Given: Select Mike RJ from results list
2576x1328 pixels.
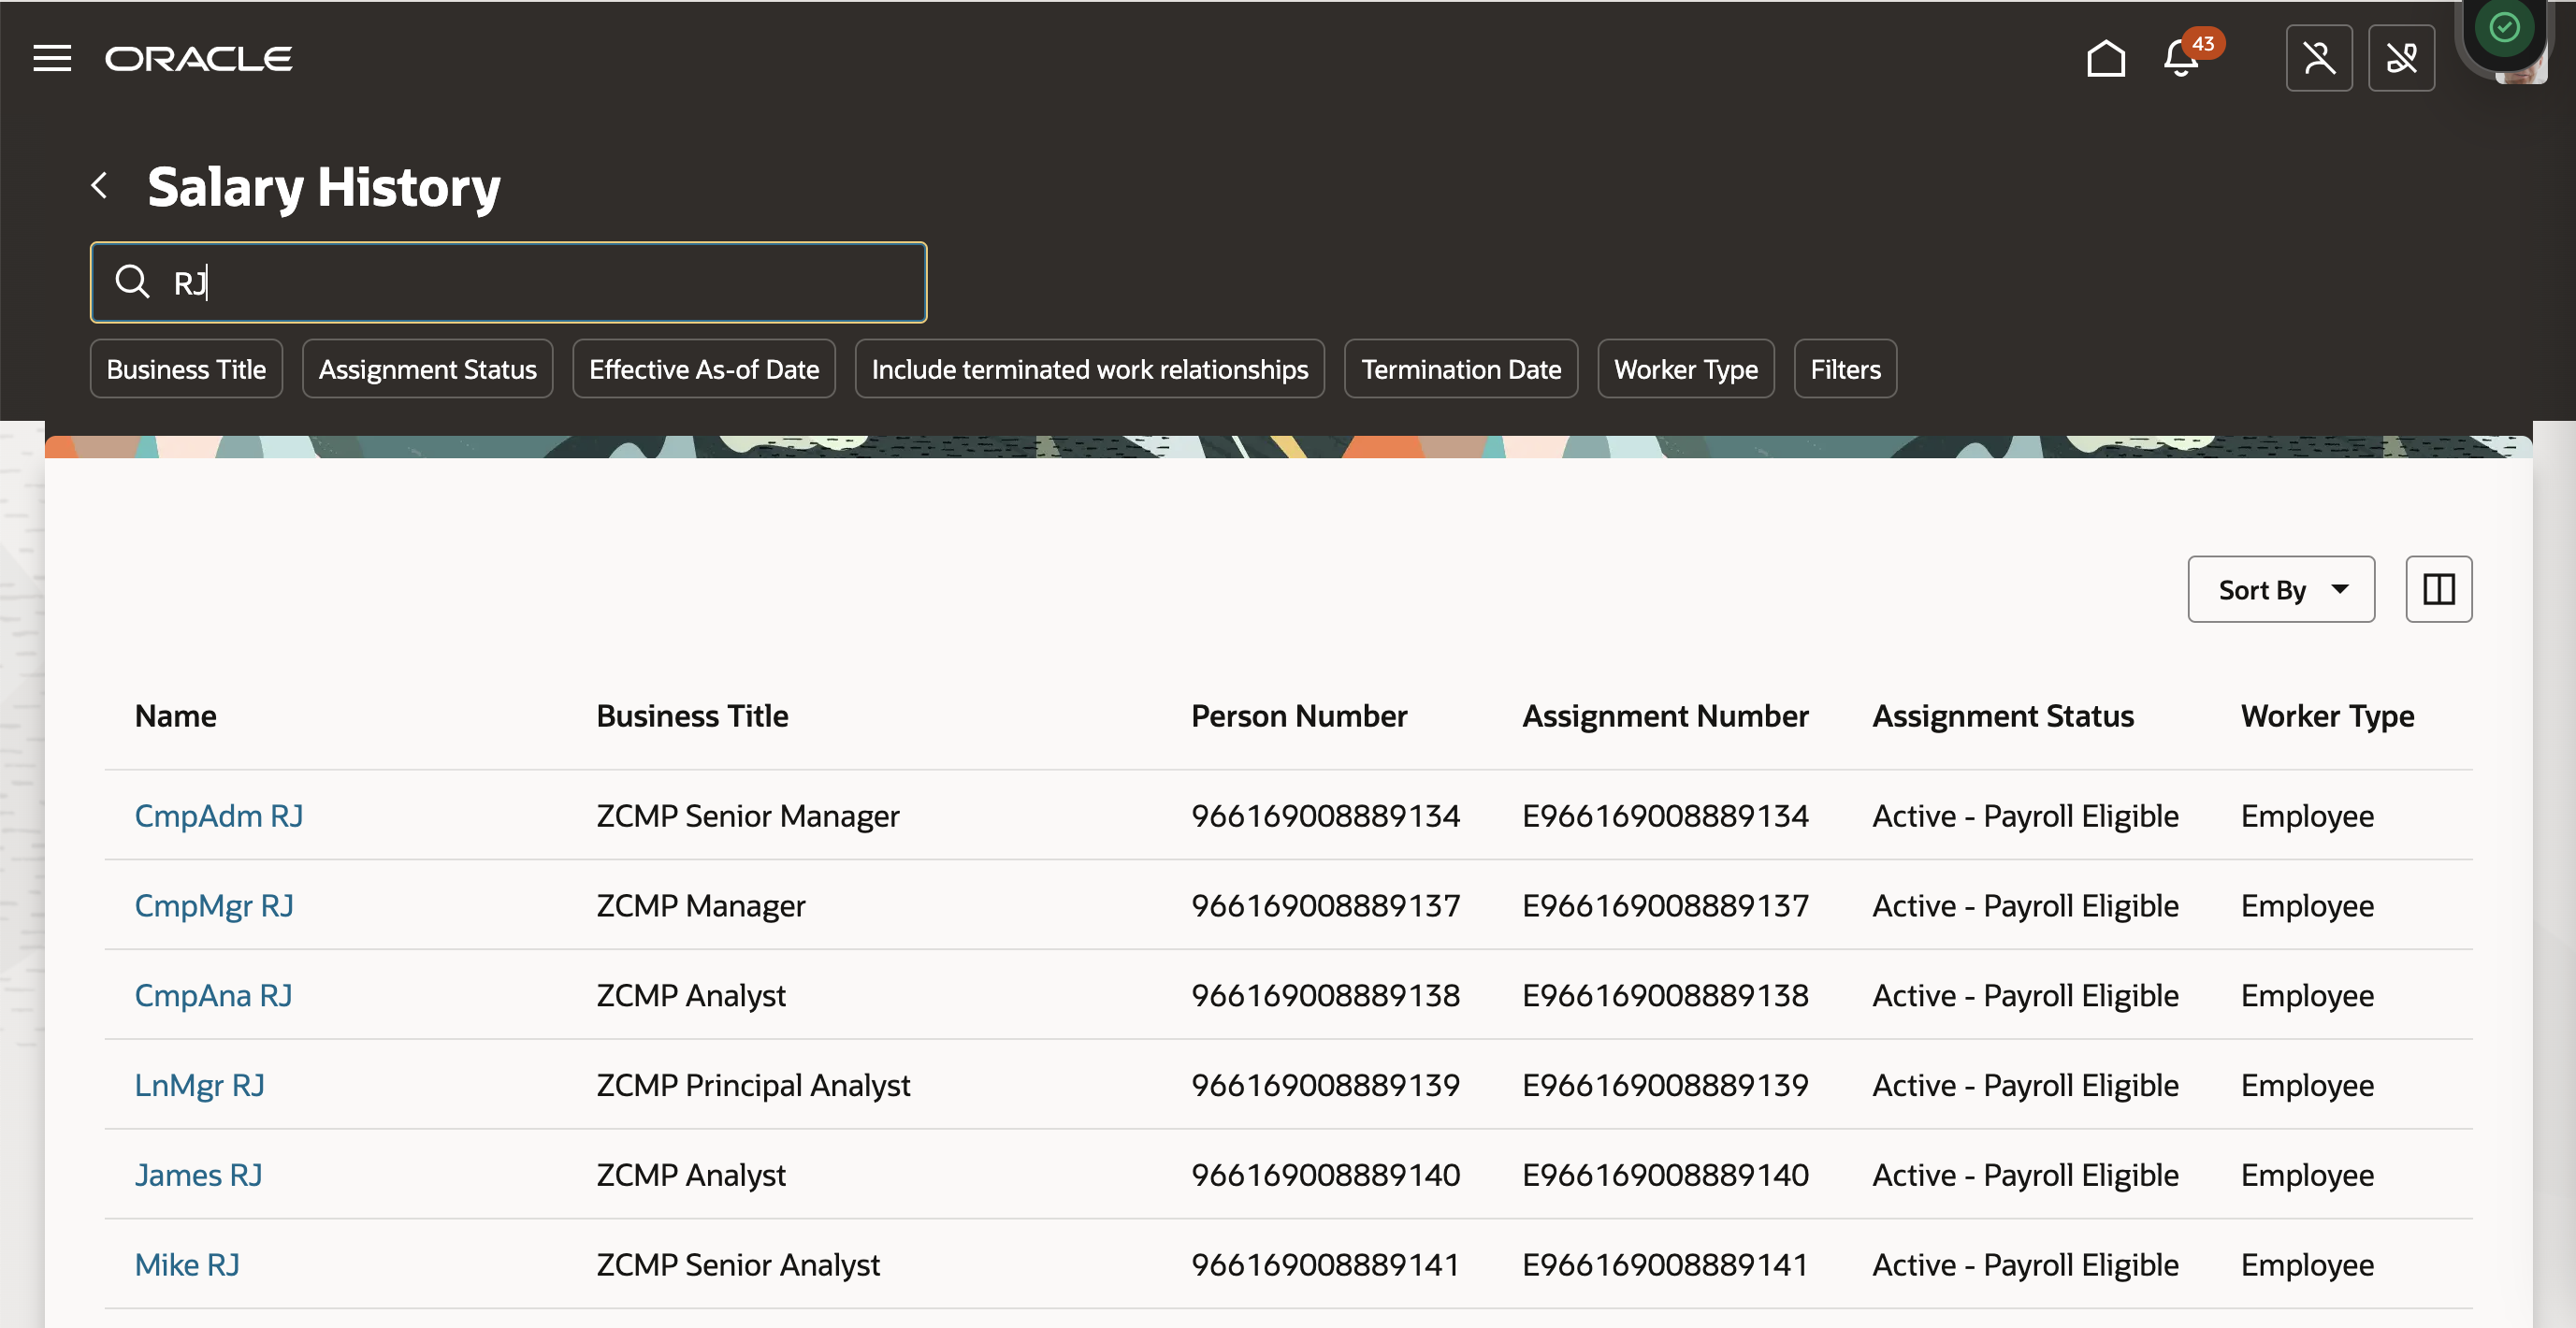Looking at the screenshot, I should tap(188, 1262).
